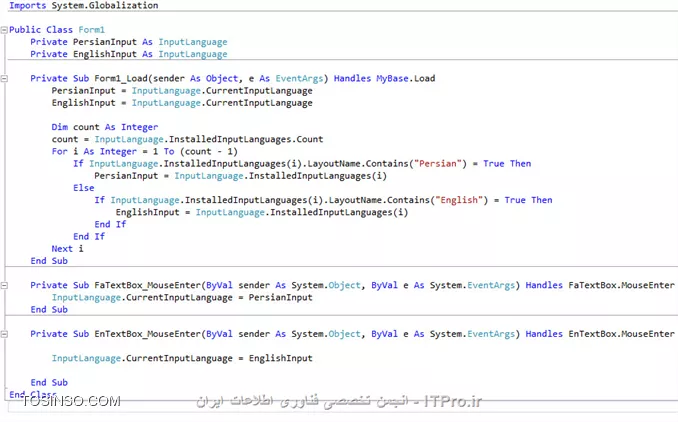The height and width of the screenshot is (422, 678).
Task: Click 'CurrentInputLanguage = EnglishInput' assignment line
Action: coord(182,358)
